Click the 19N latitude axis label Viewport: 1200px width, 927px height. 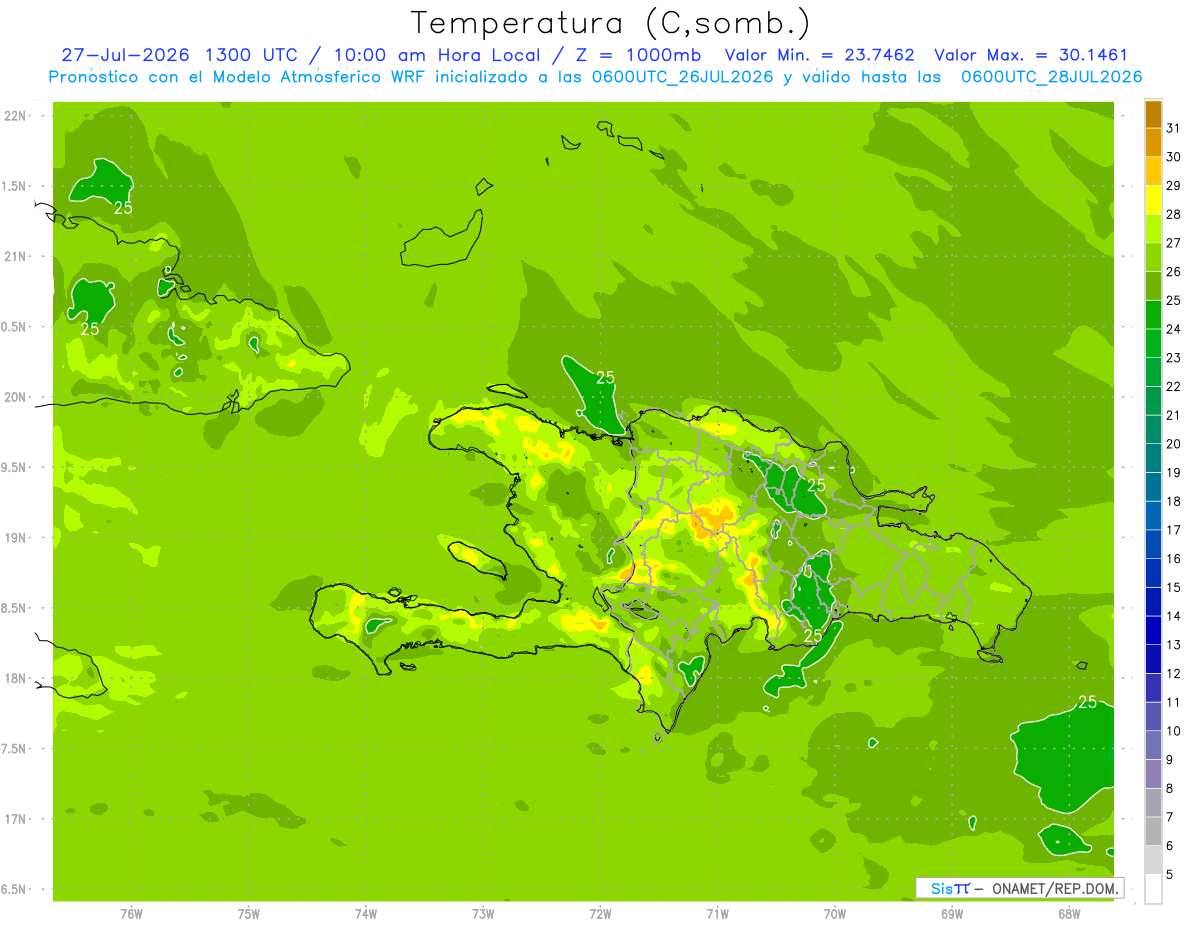(x=16, y=538)
